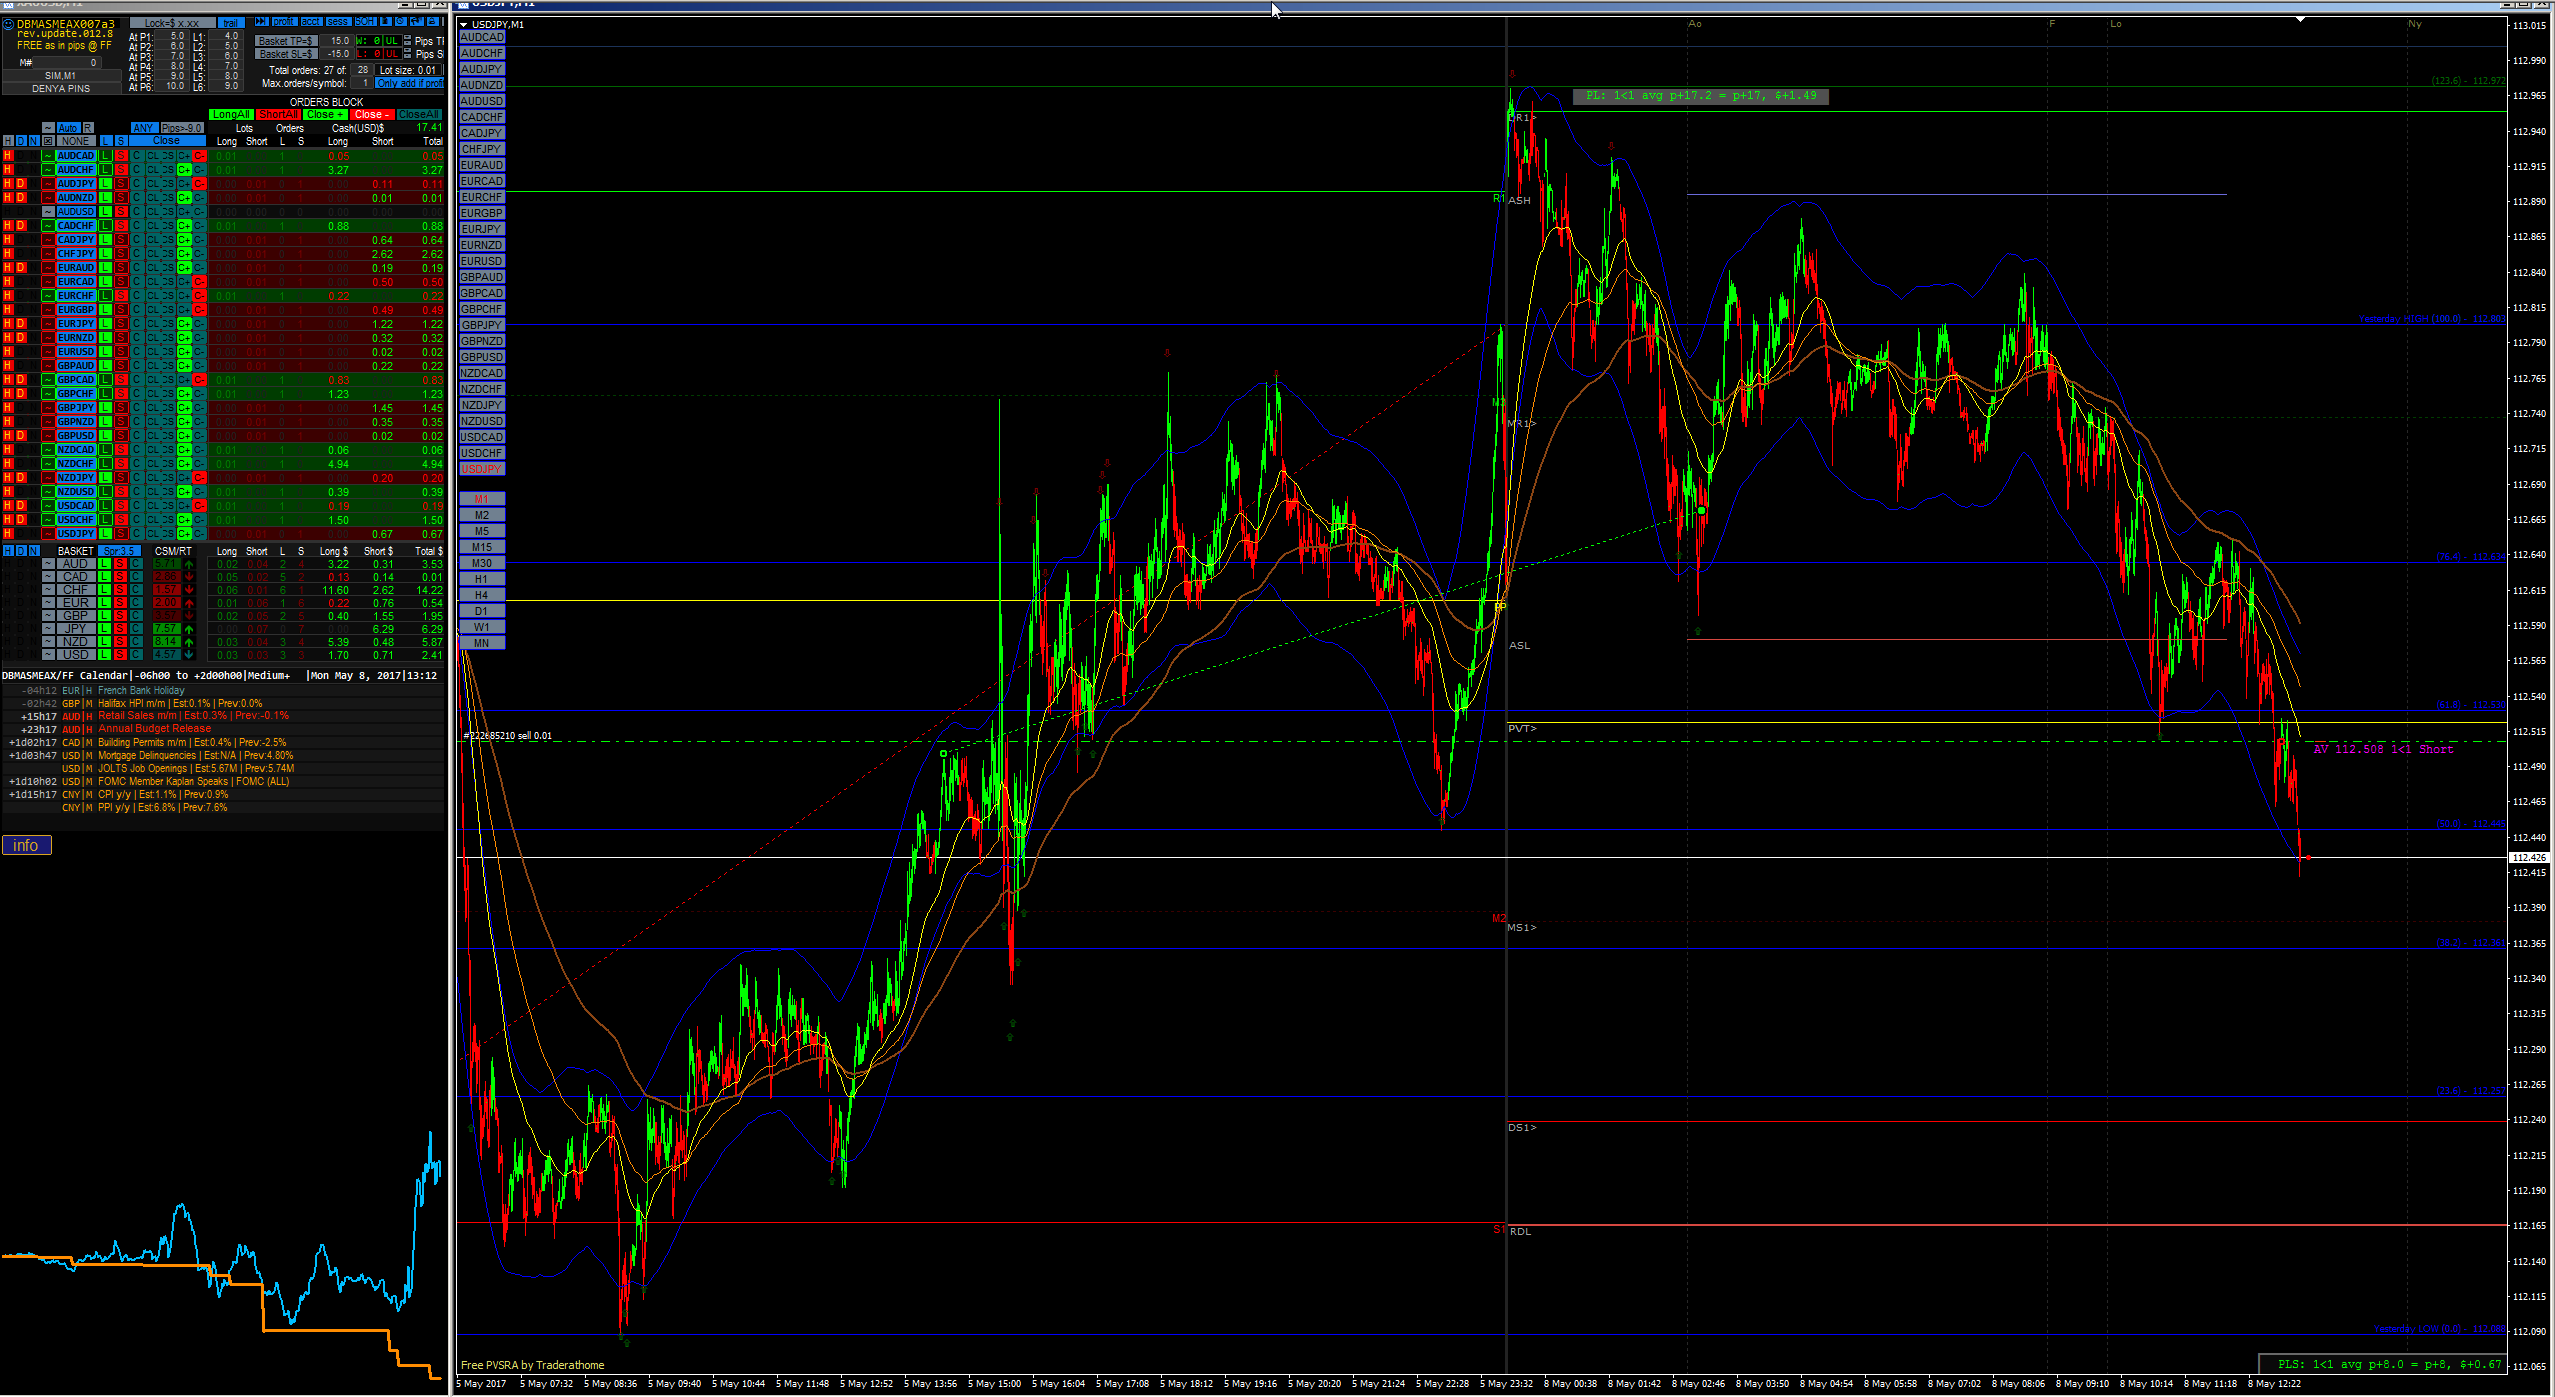
Task: Click the tilde icon in the AUDUSD row
Action: [48, 212]
